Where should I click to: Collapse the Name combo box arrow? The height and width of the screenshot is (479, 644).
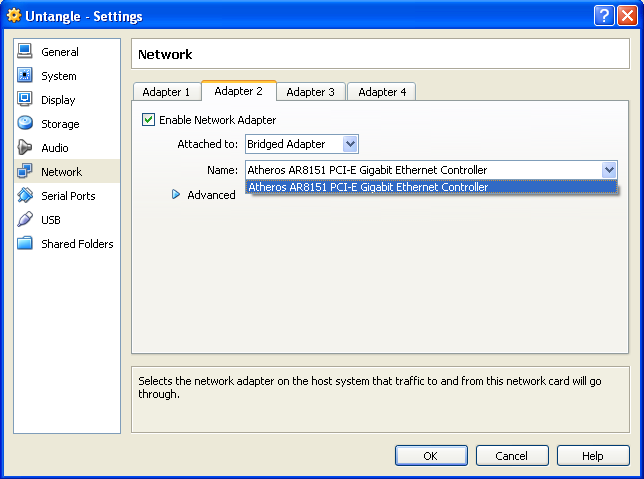[x=609, y=170]
